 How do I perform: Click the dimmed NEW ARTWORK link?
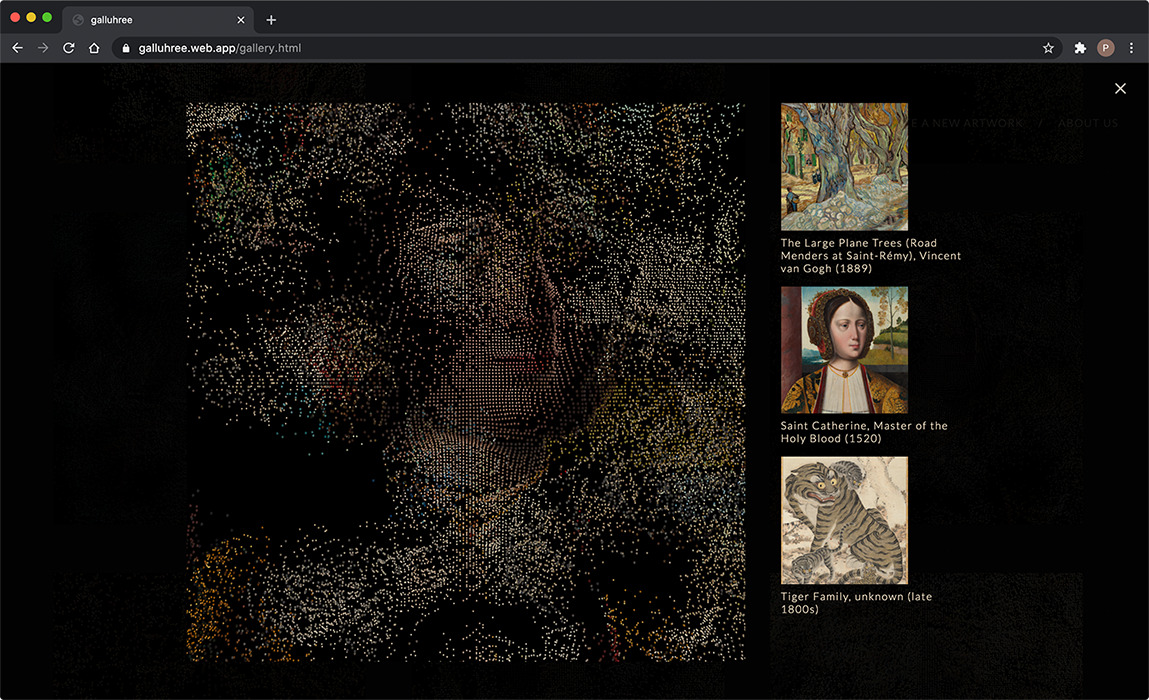(966, 123)
